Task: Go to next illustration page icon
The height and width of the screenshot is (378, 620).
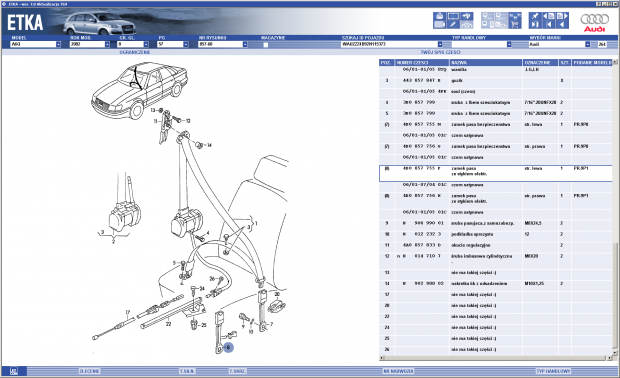Action: (562, 16)
